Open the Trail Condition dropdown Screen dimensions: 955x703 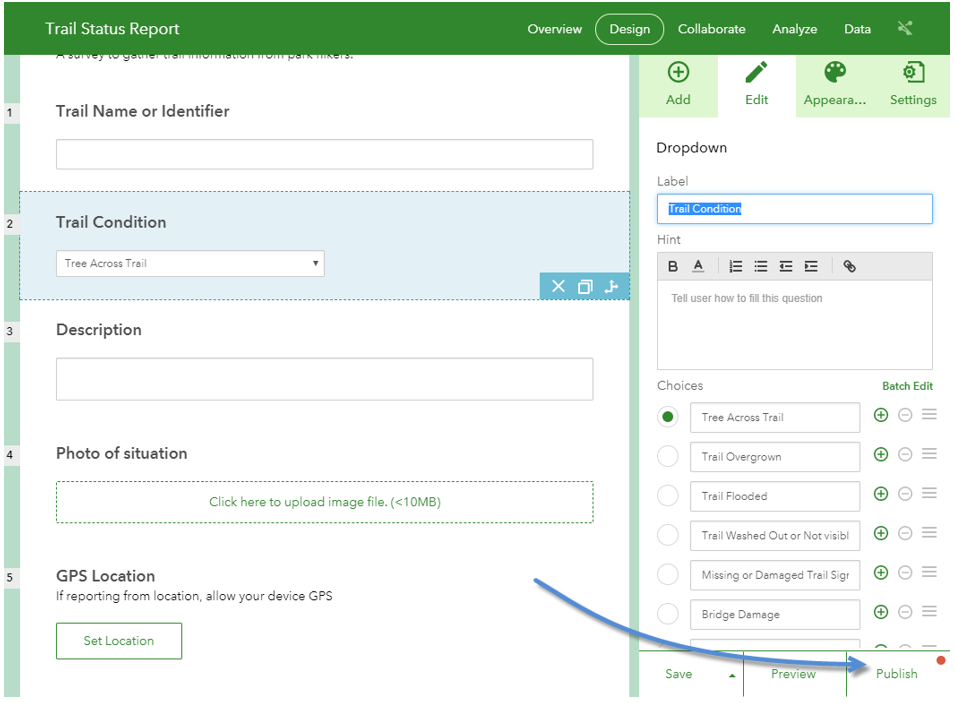190,263
